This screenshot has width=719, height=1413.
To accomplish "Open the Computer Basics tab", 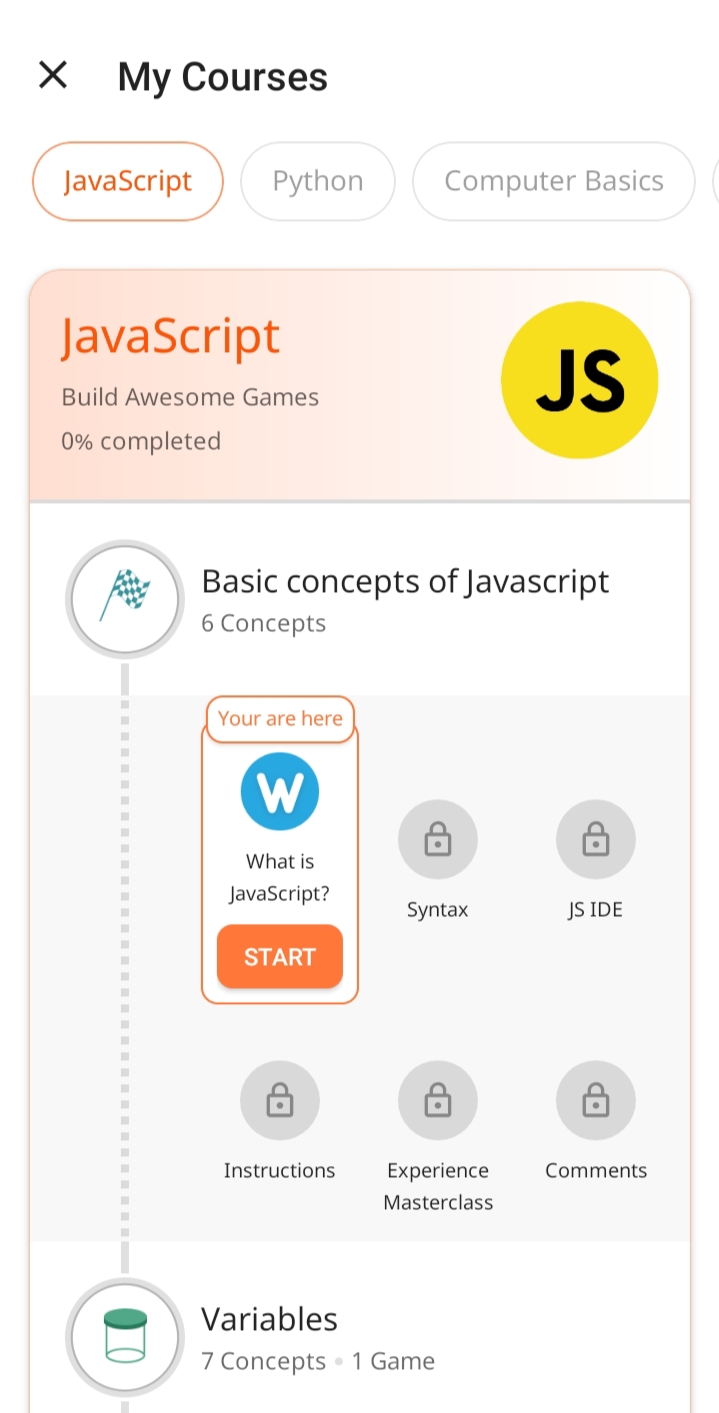I will [x=553, y=181].
